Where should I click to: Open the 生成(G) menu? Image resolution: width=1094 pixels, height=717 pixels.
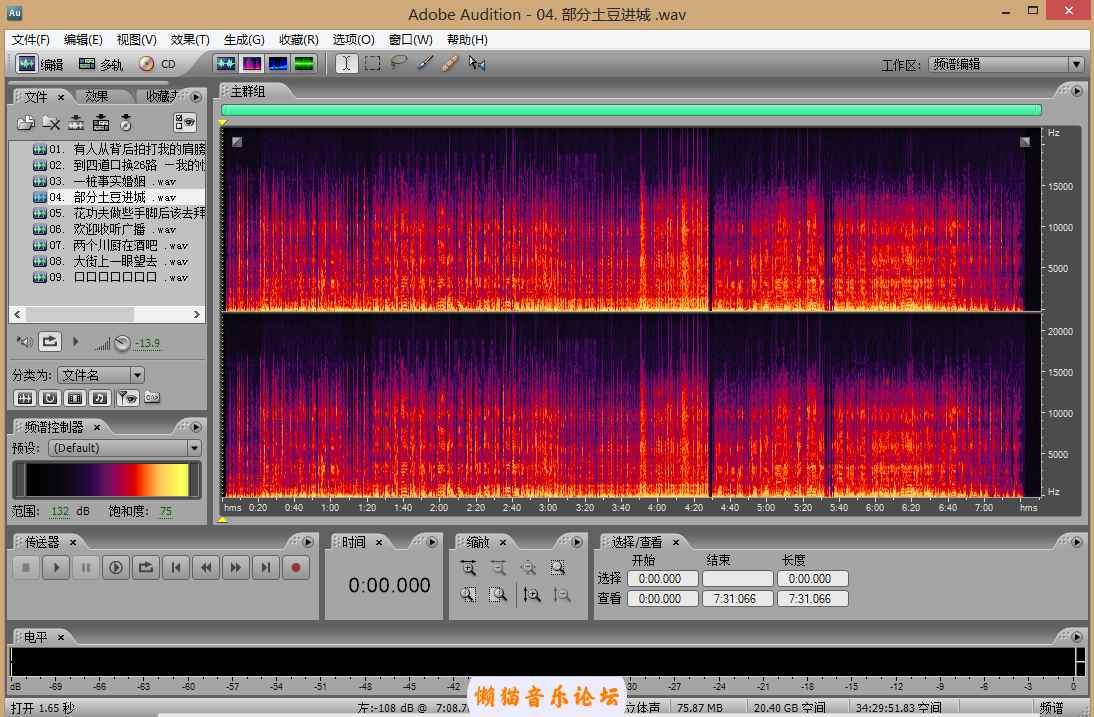click(x=243, y=40)
